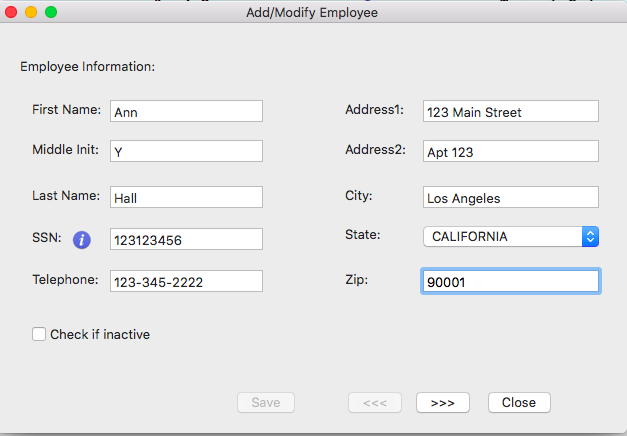Click the Telephone number field
The width and height of the screenshot is (627, 436).
coord(186,282)
